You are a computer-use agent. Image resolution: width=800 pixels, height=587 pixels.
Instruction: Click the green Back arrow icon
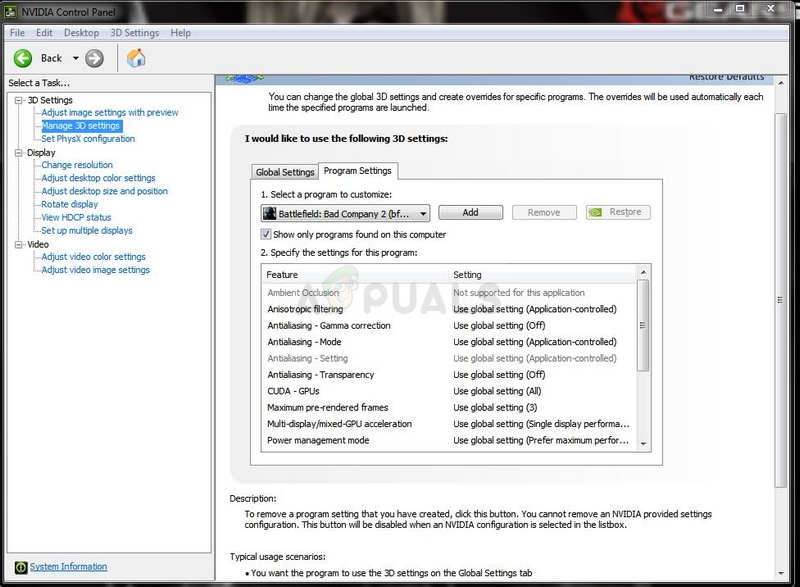click(22, 58)
